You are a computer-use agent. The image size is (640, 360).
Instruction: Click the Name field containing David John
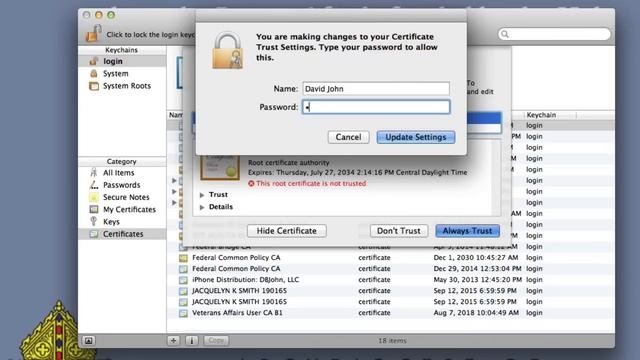point(376,89)
